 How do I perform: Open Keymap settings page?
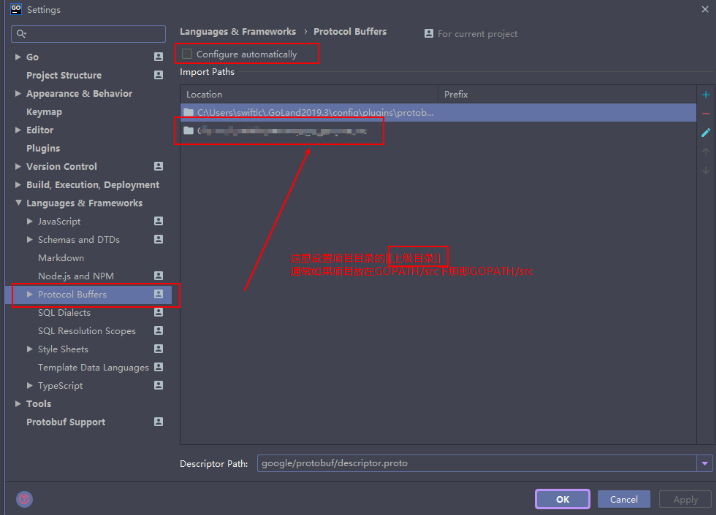pos(44,112)
